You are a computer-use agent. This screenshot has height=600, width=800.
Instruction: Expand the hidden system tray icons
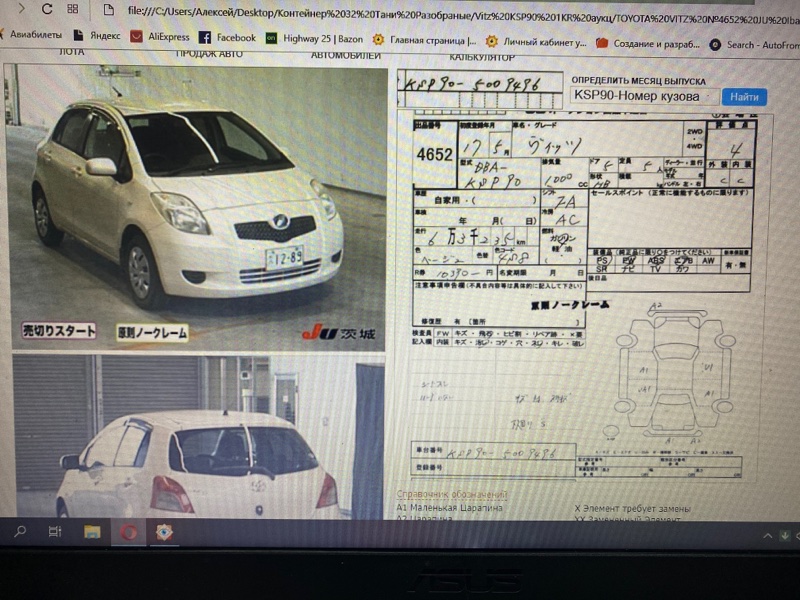[767, 536]
